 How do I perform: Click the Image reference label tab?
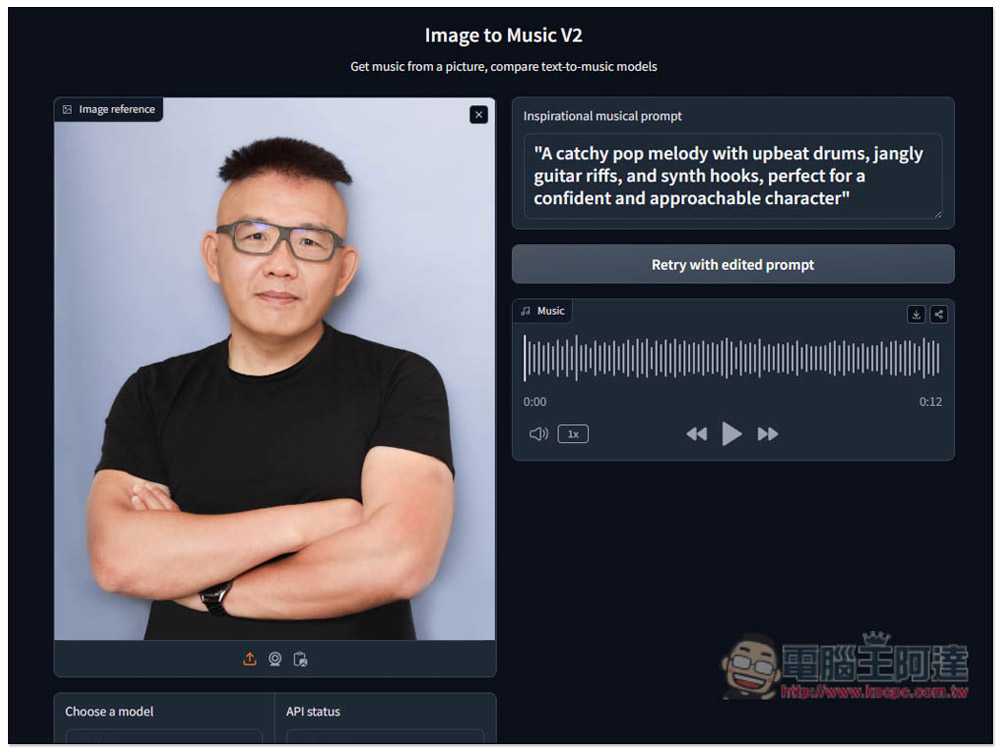pyautogui.click(x=109, y=109)
